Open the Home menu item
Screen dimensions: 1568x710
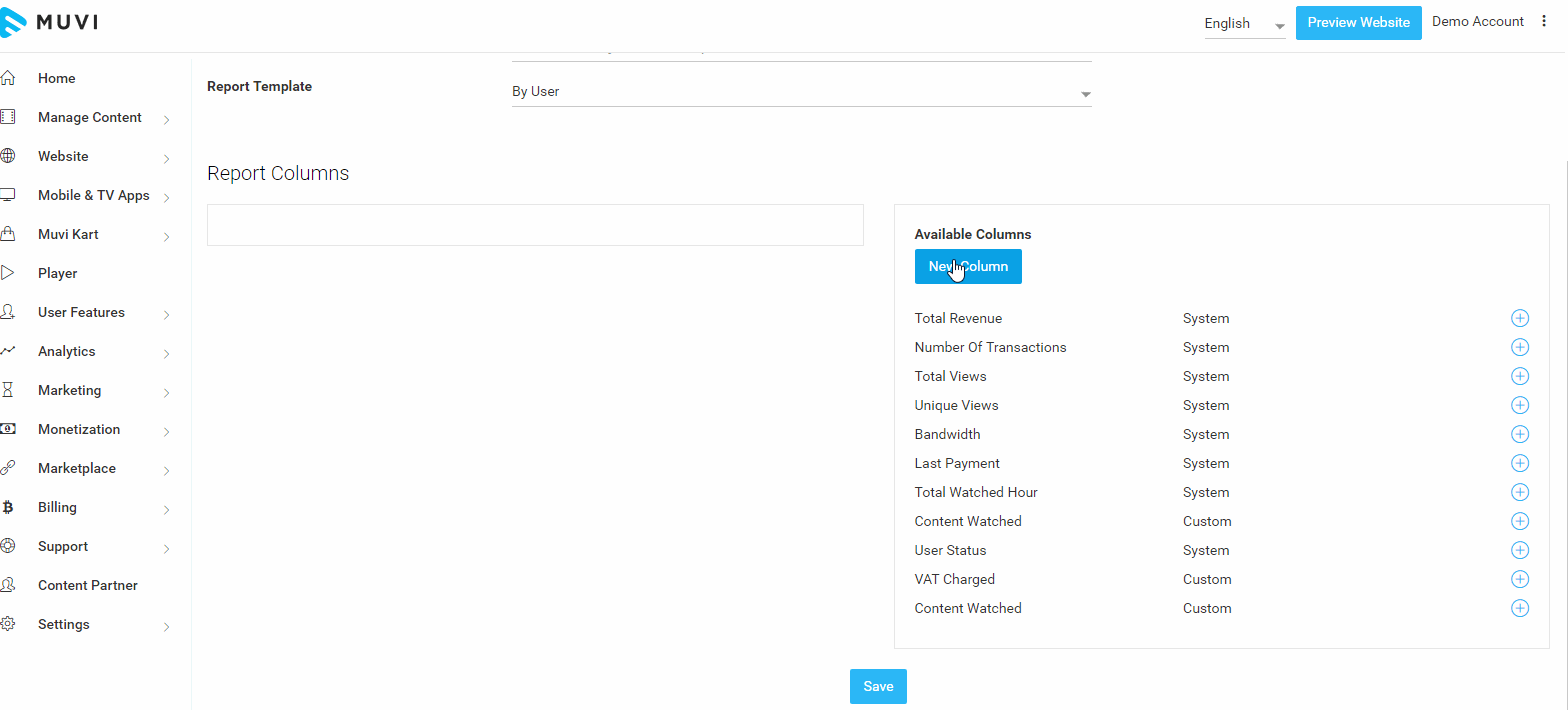point(56,78)
